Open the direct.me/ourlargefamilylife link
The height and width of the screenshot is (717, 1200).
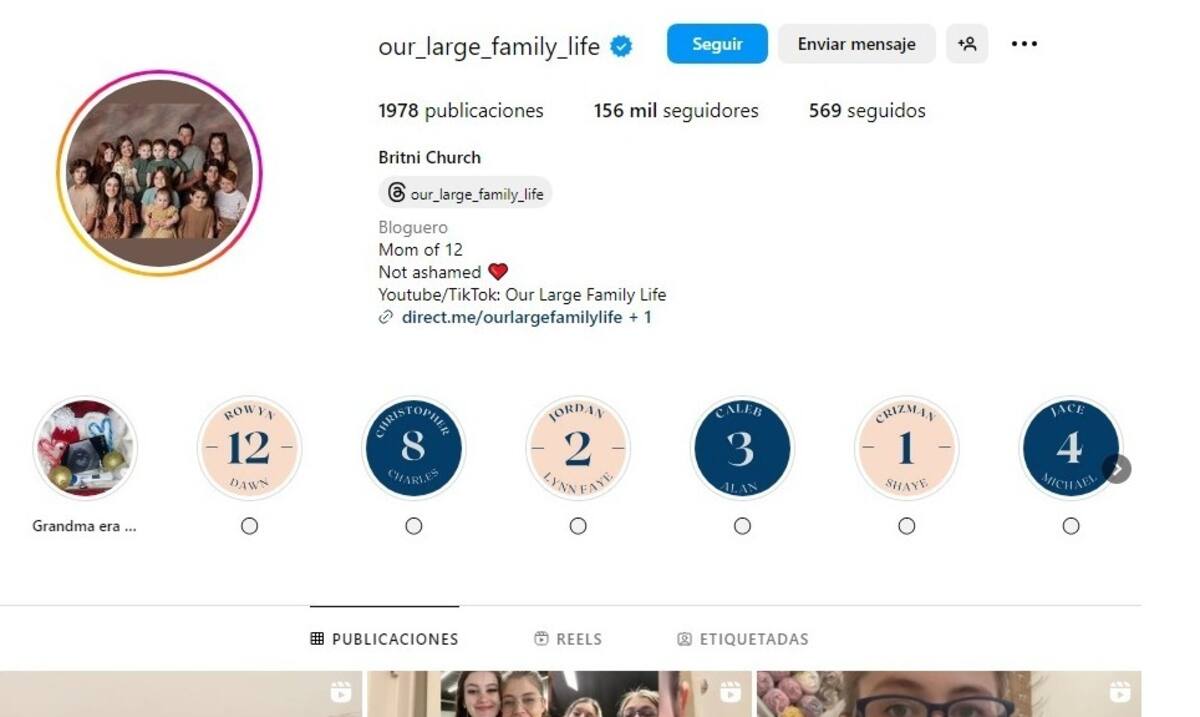512,318
